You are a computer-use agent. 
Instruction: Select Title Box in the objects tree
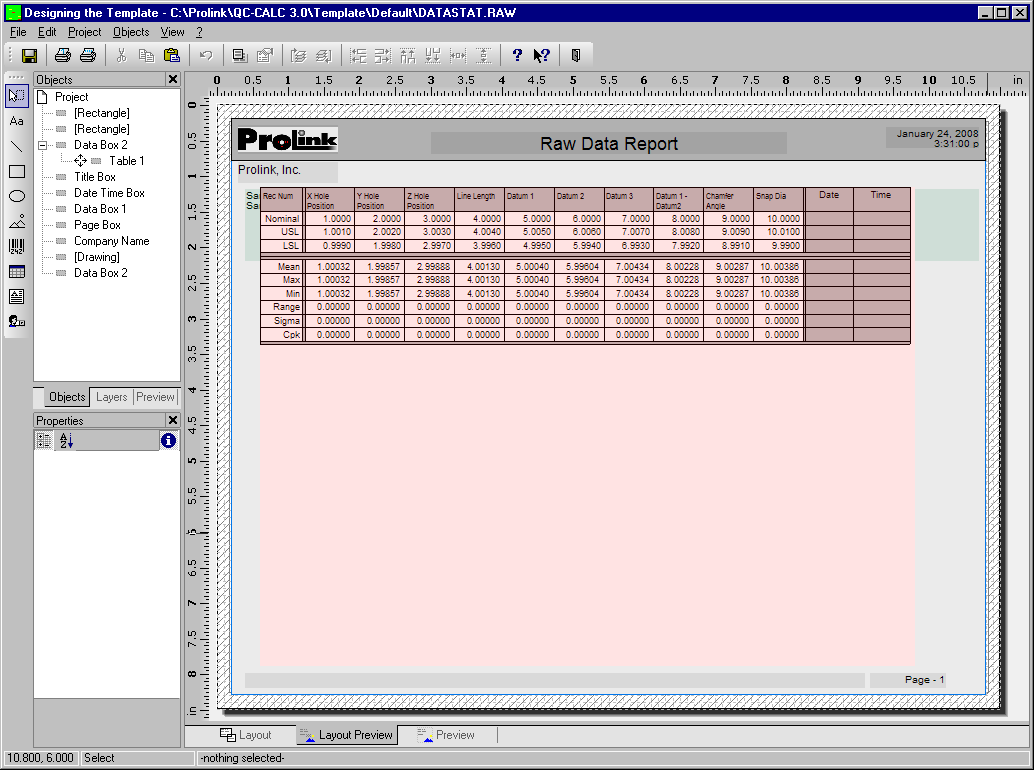(x=95, y=177)
